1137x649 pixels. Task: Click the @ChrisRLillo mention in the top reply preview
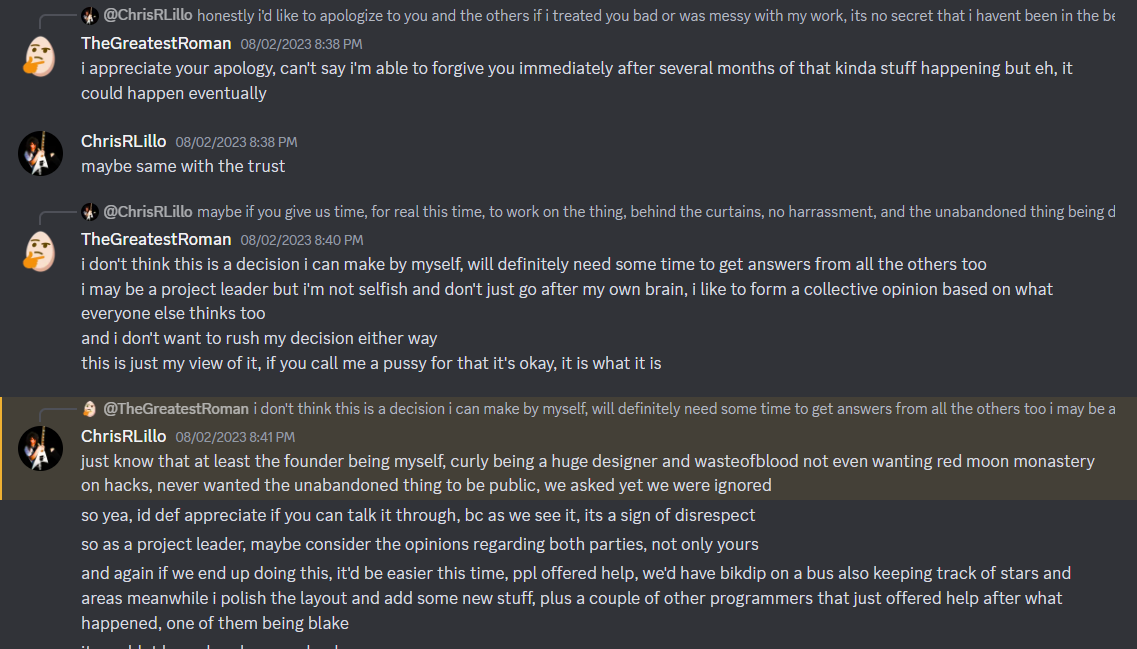click(148, 15)
